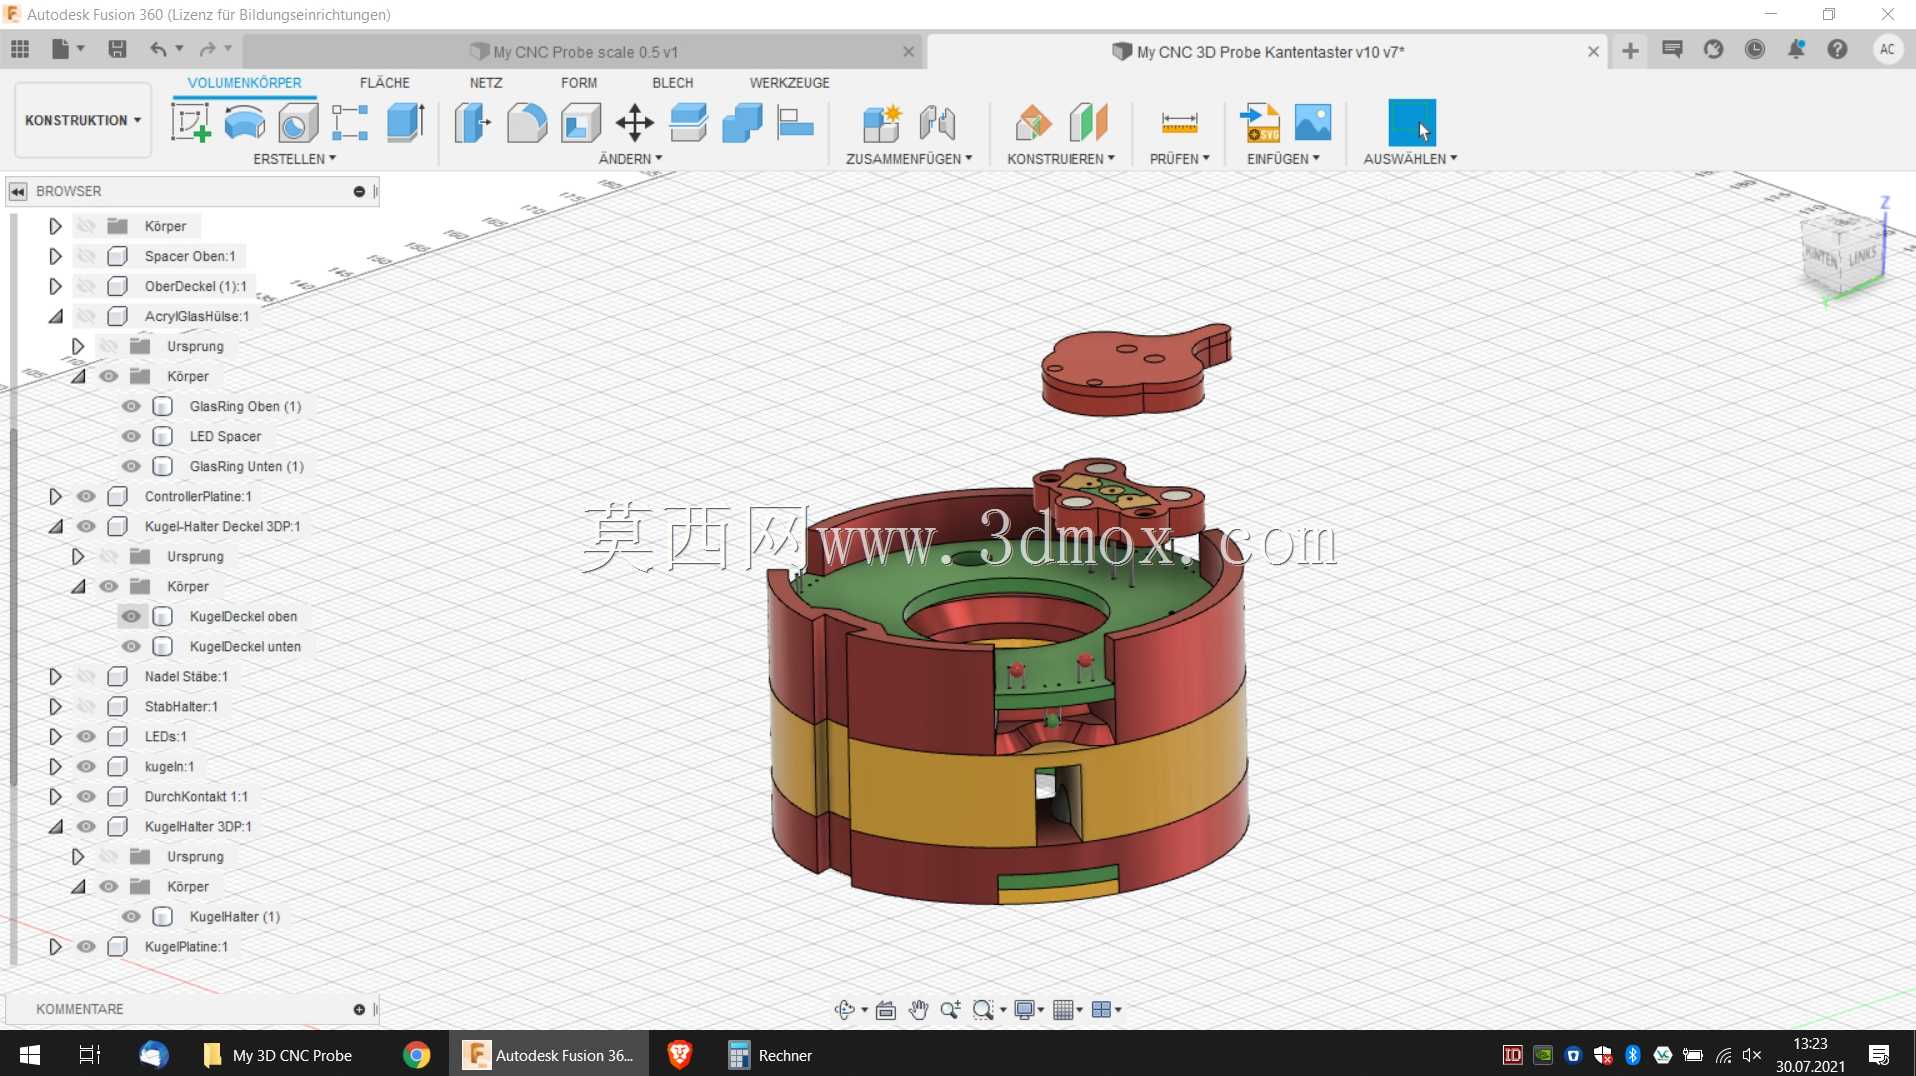Open the ZUSAMMENFÜGEN dropdown menu
Screen dimensions: 1916x1076
[x=908, y=159]
